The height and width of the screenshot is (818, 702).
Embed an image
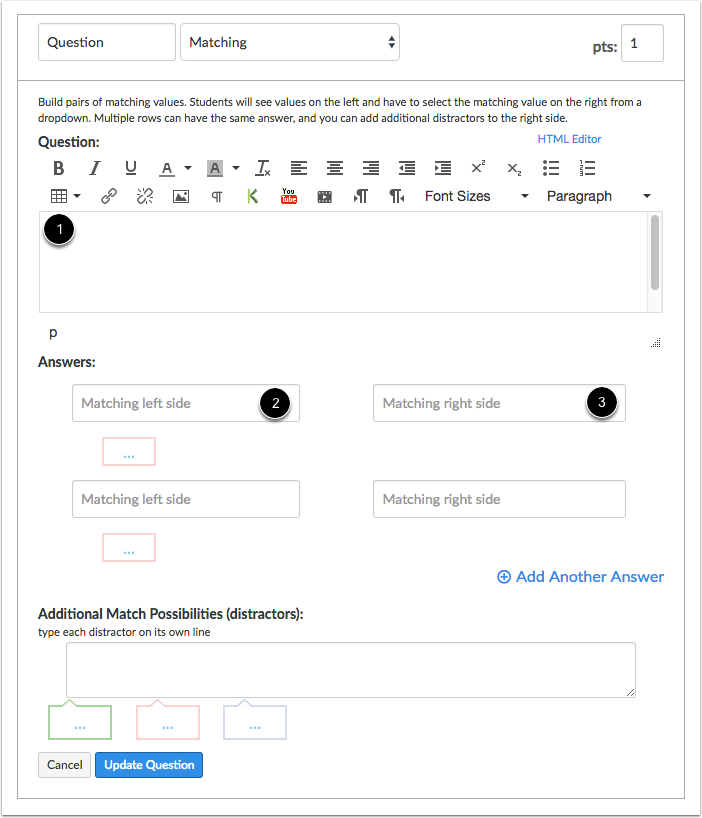pos(181,197)
